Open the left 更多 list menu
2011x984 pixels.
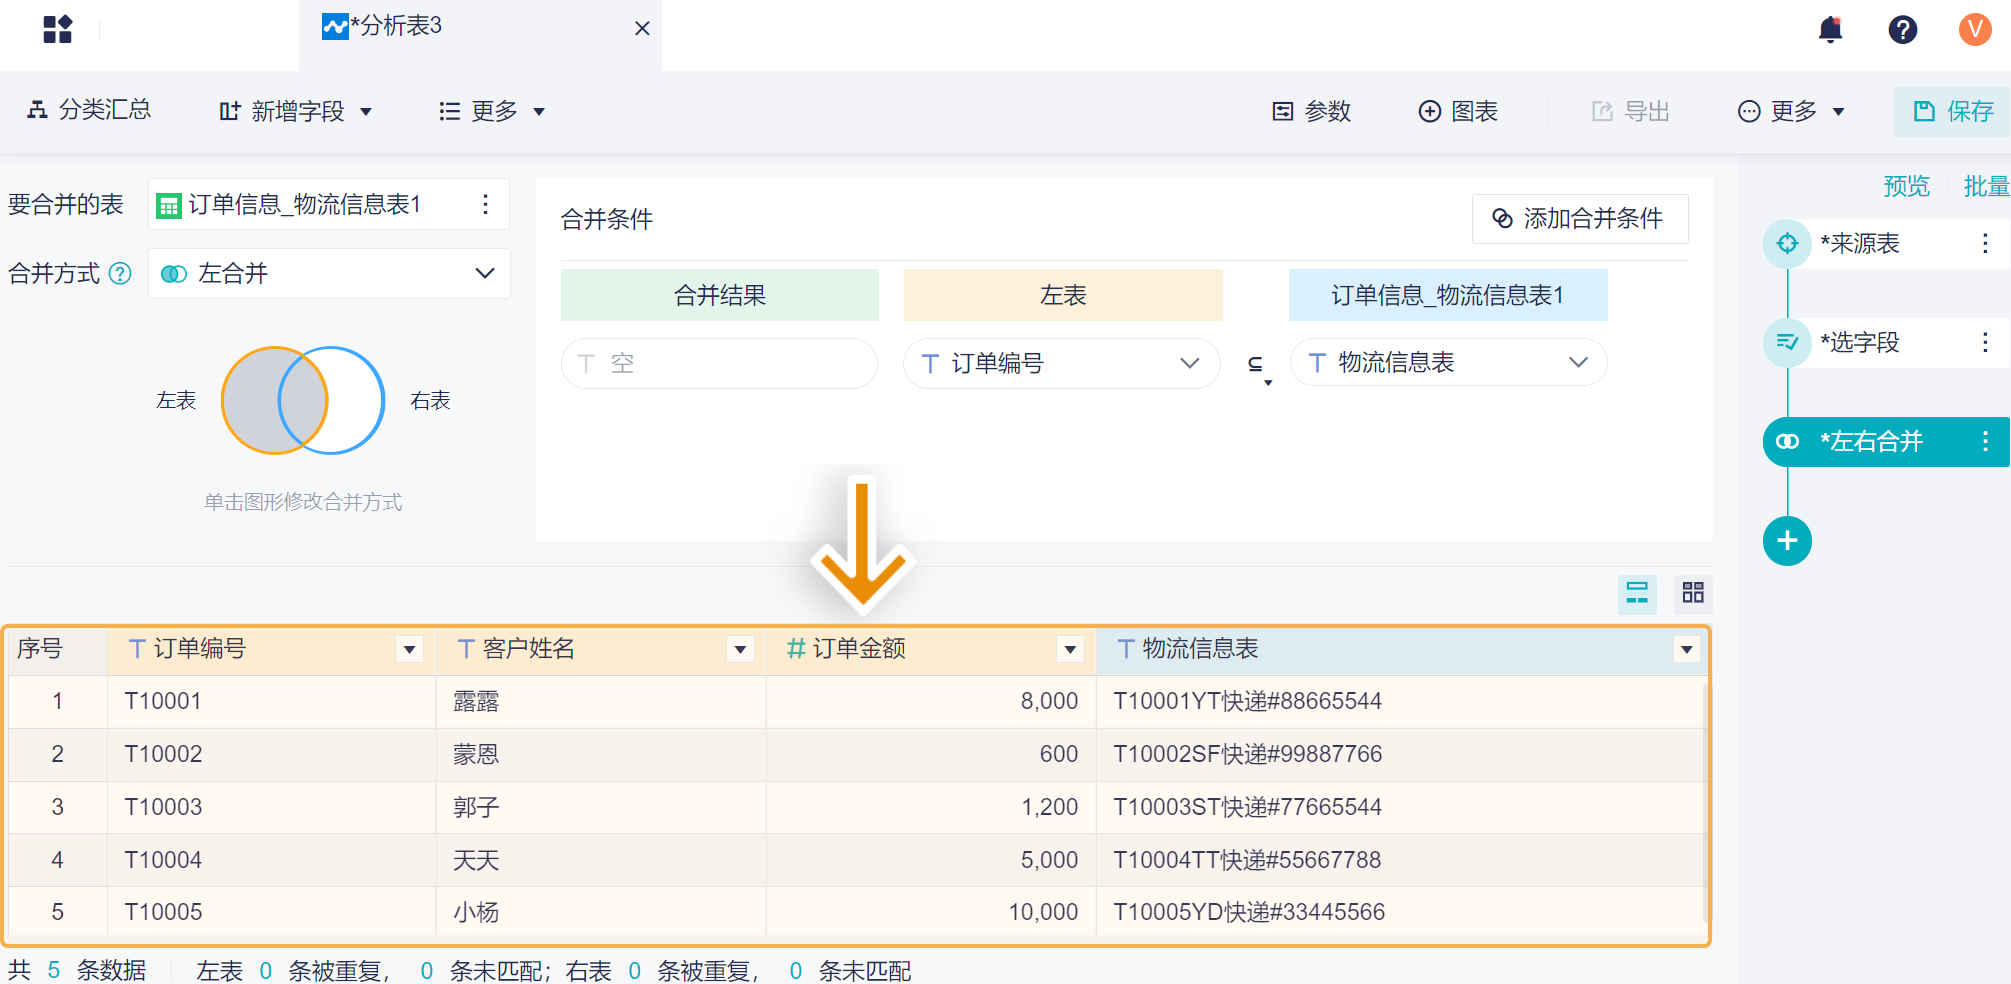[492, 111]
